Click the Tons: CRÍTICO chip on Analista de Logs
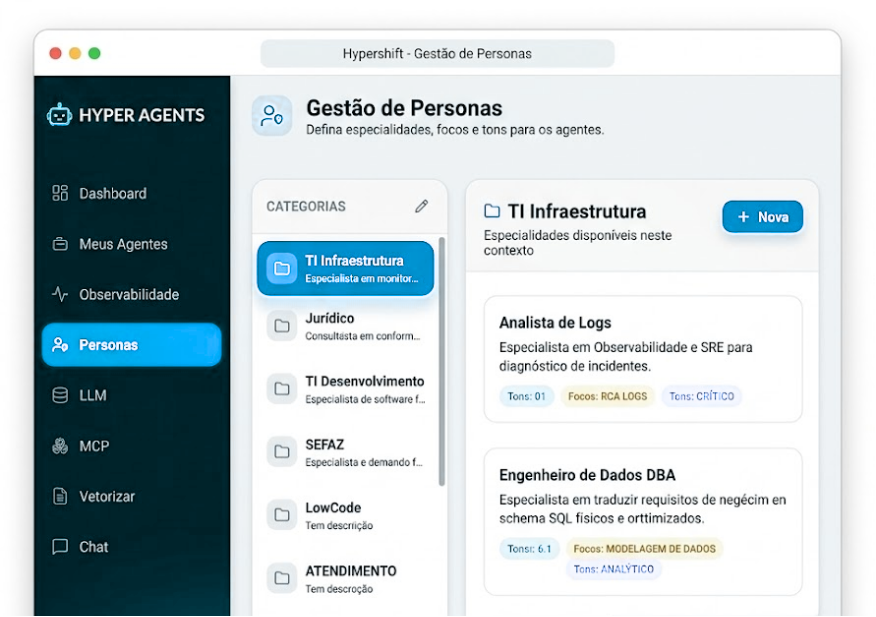The width and height of the screenshot is (876, 617). [x=701, y=396]
